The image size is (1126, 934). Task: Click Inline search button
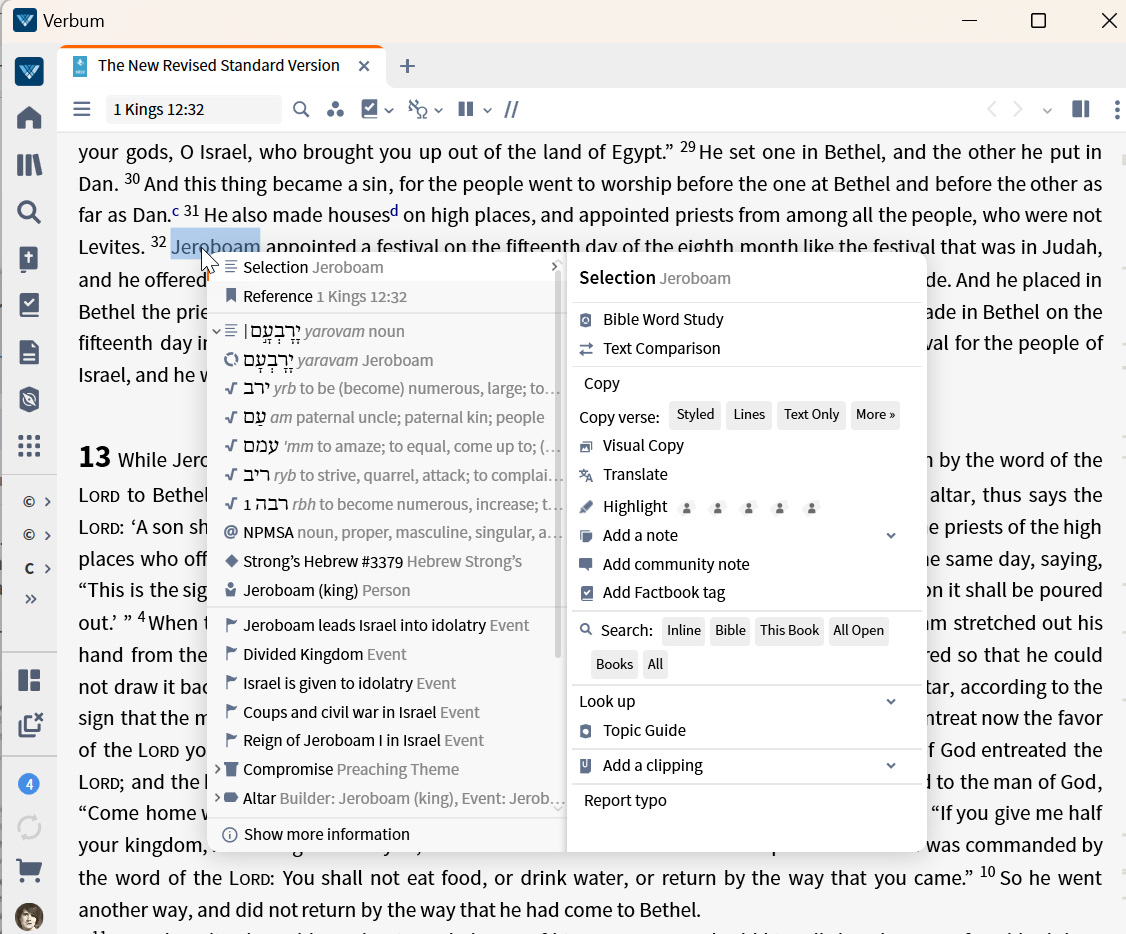point(684,631)
